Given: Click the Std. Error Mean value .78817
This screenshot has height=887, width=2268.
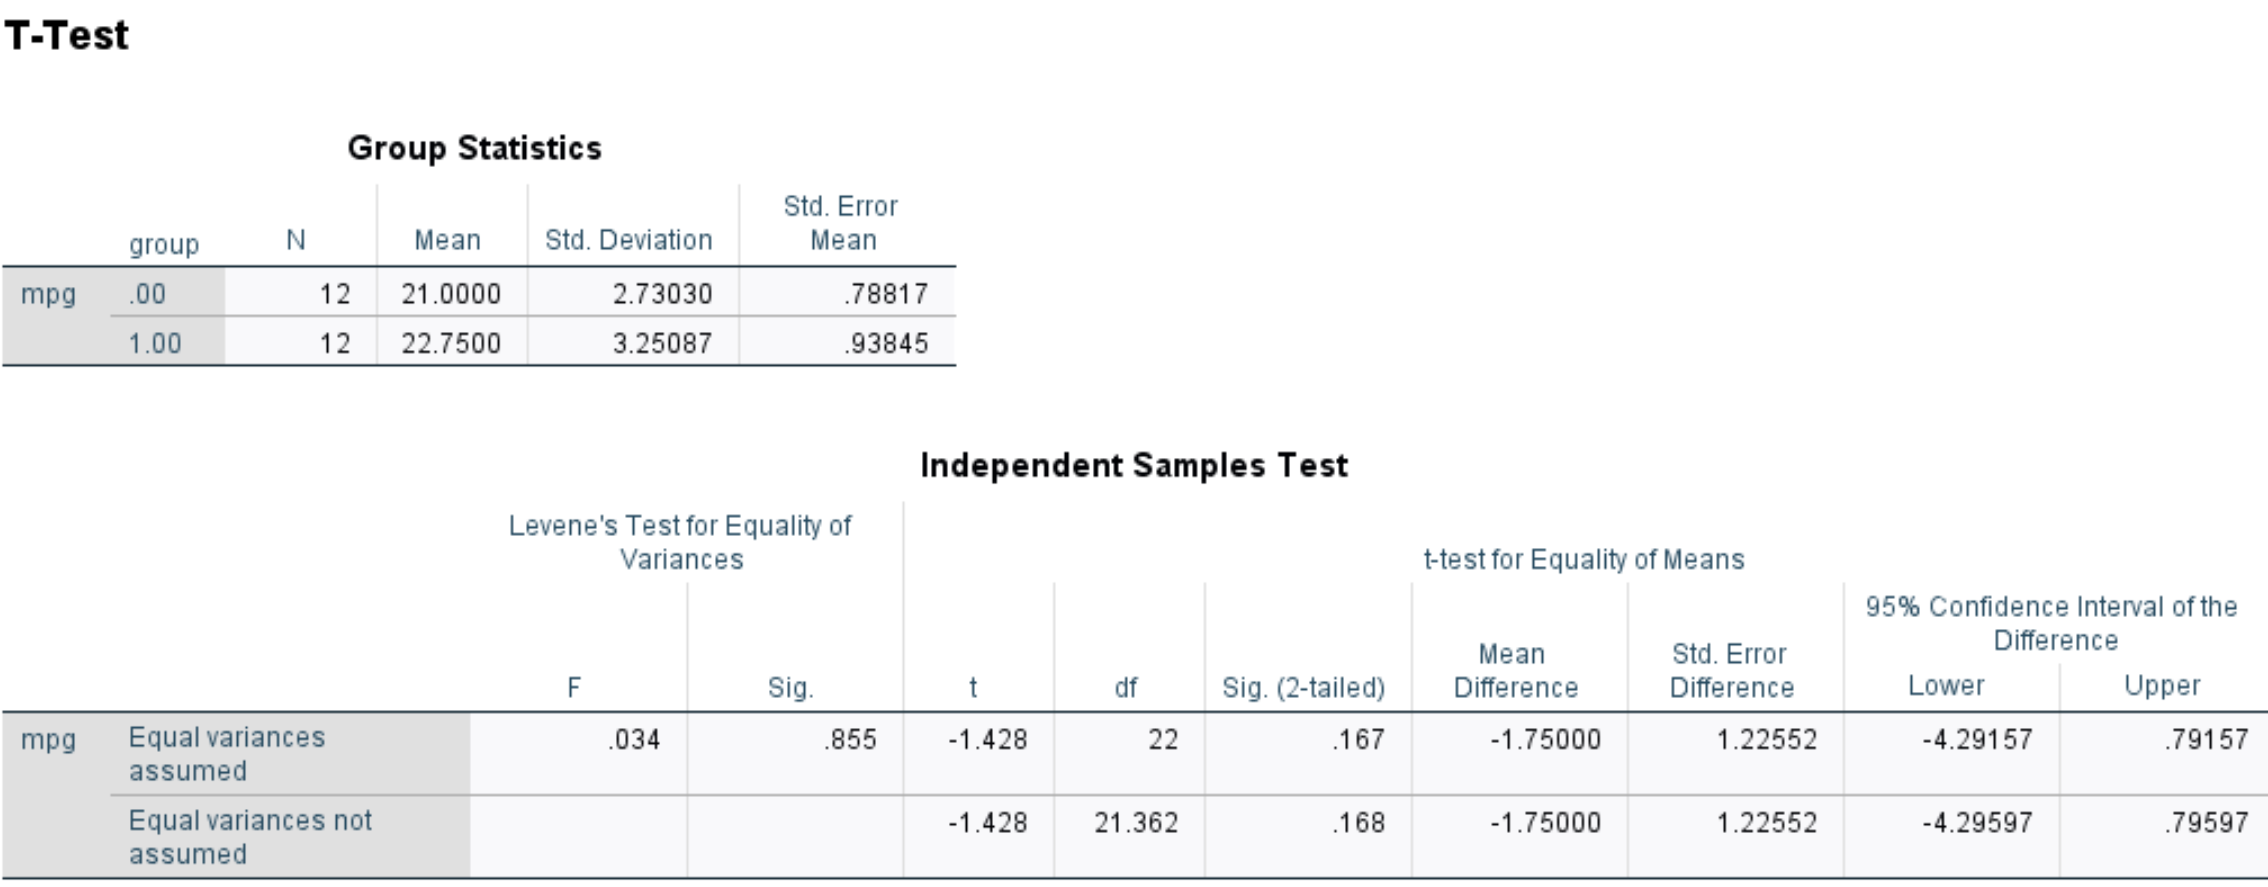Looking at the screenshot, I should click(886, 294).
